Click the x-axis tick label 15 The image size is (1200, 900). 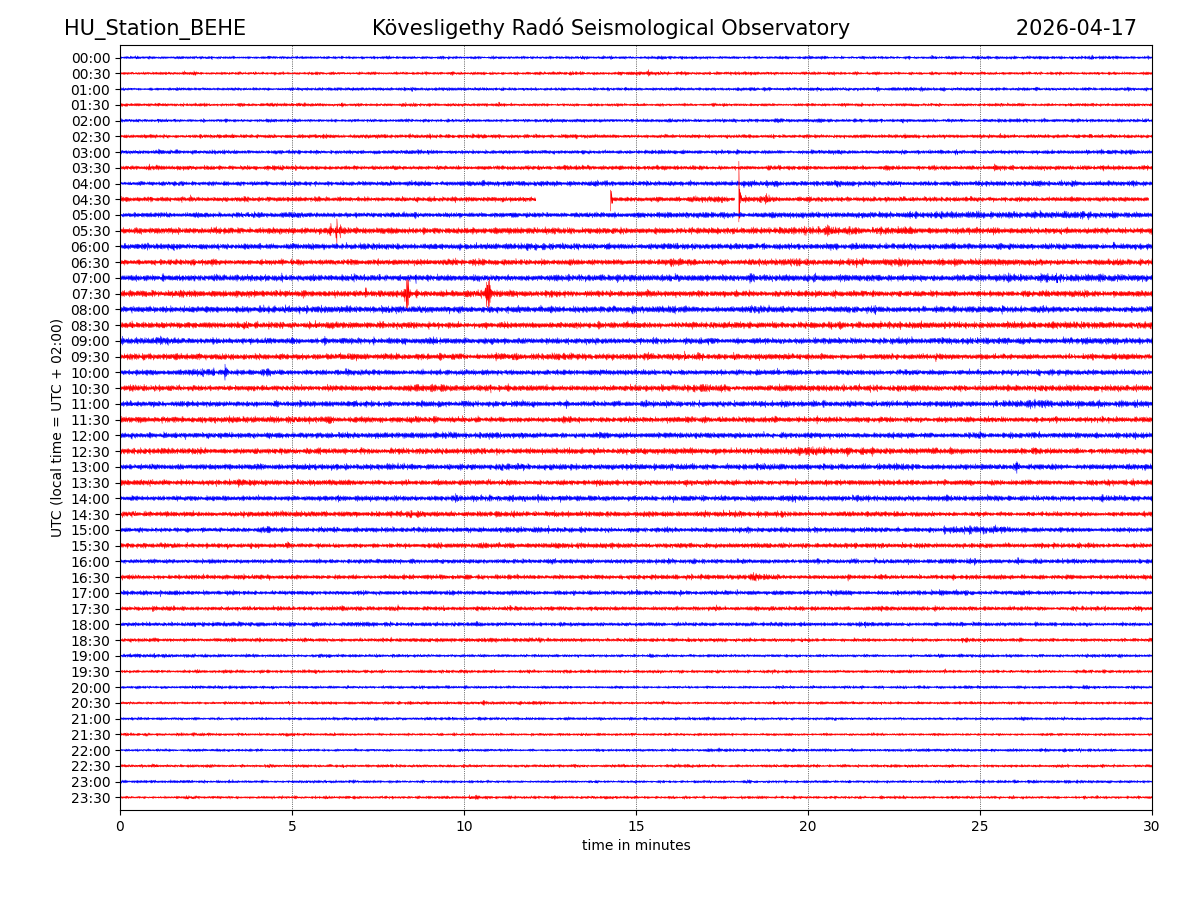coord(636,827)
